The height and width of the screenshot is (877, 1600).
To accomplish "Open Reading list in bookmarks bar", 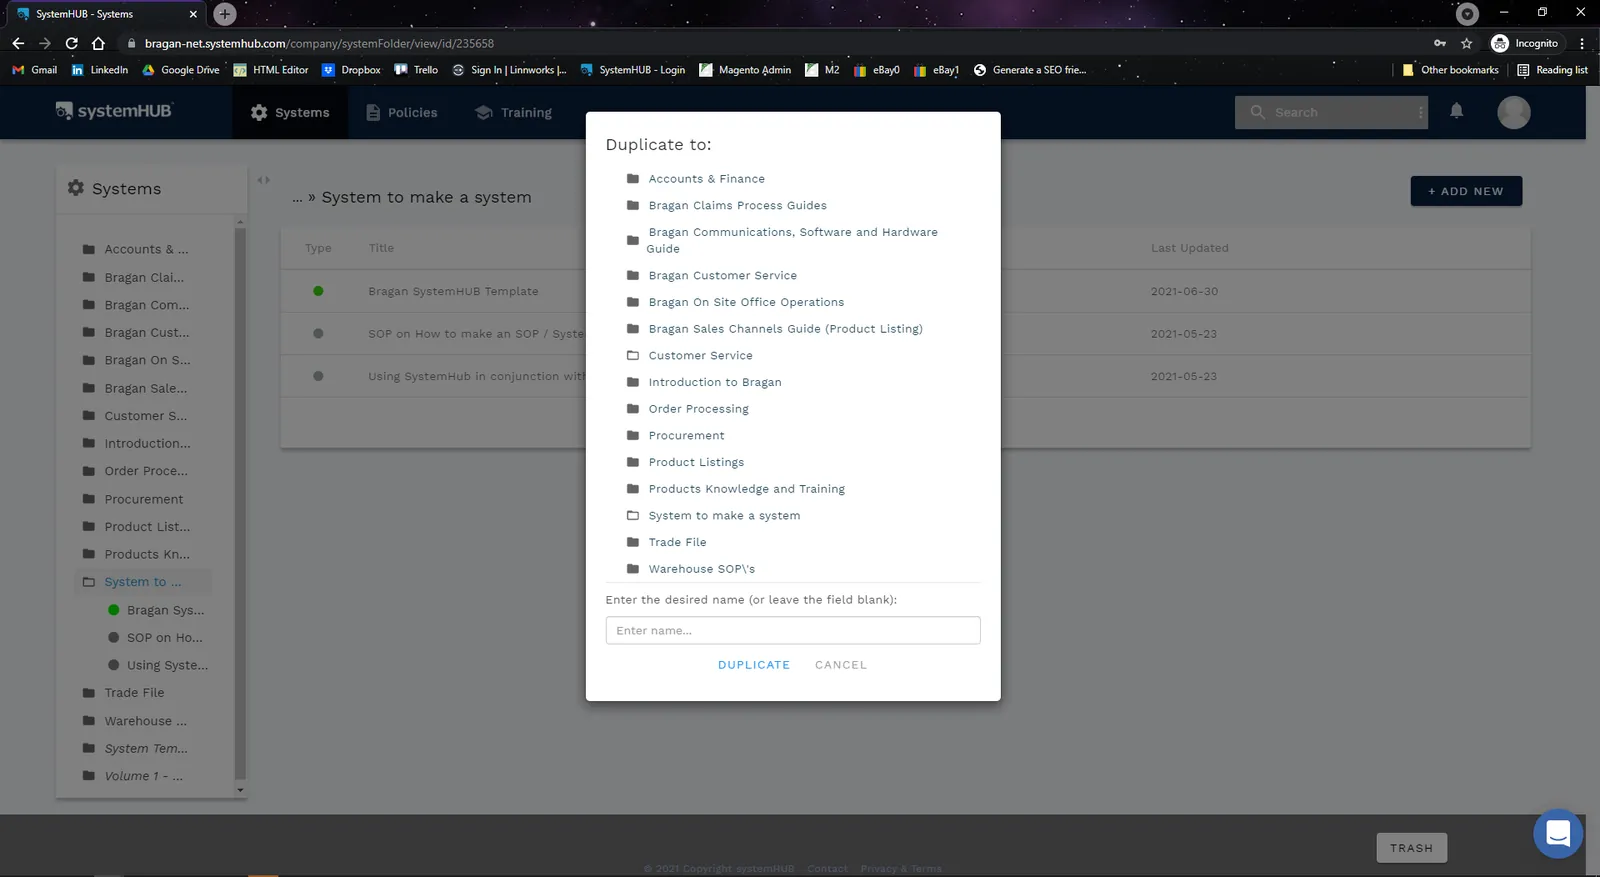I will [1552, 70].
